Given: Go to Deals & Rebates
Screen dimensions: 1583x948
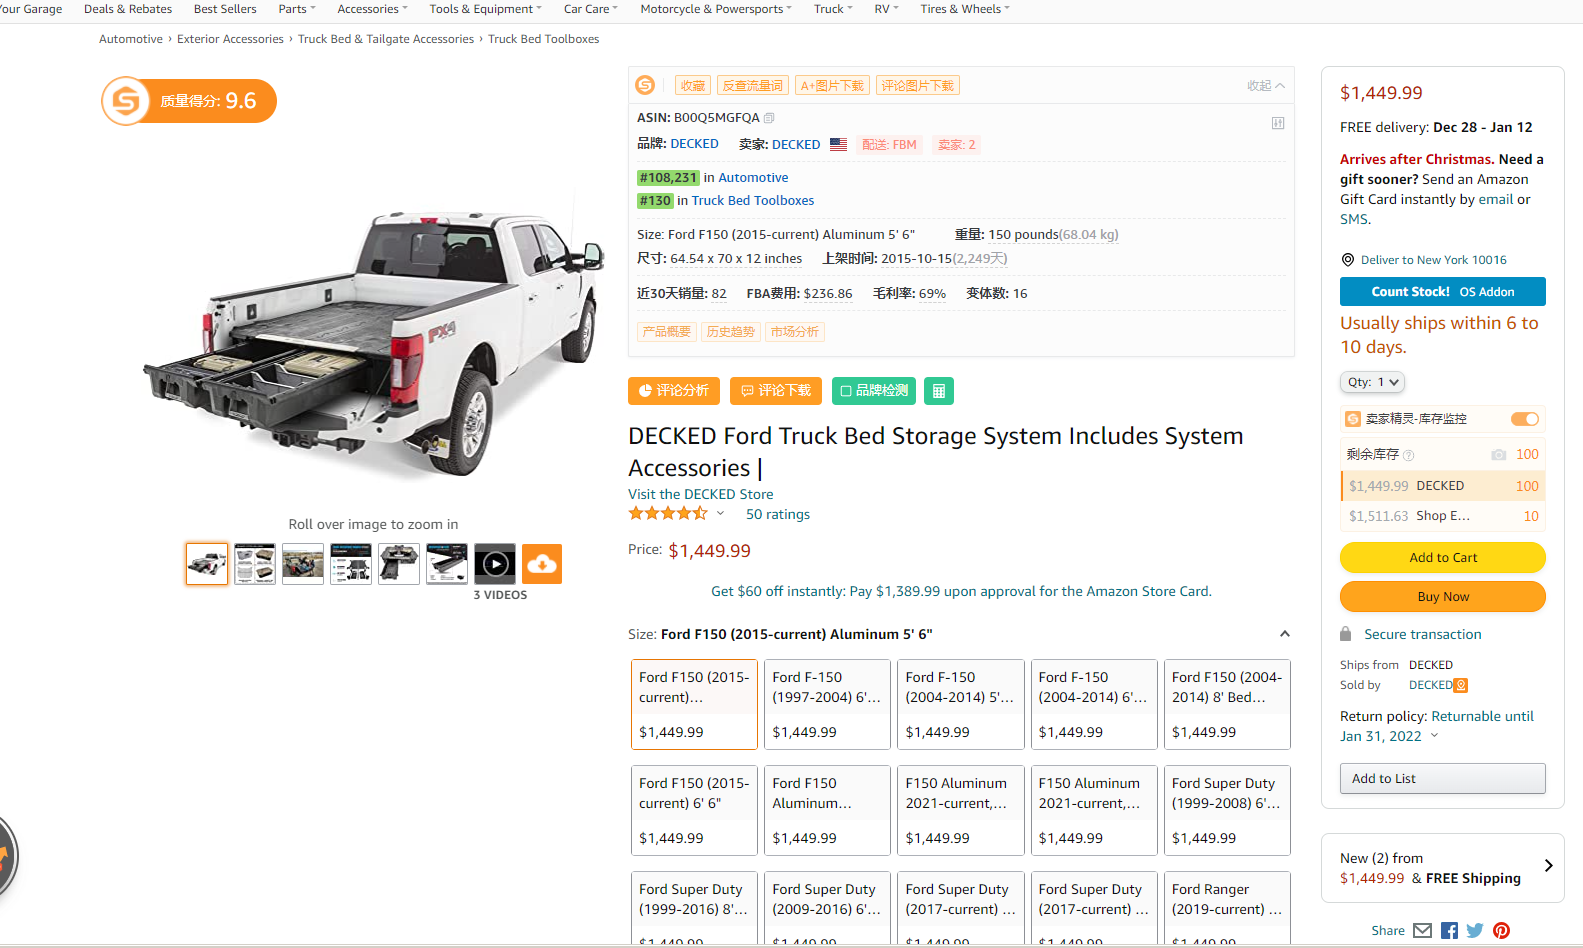Looking at the screenshot, I should [x=128, y=9].
